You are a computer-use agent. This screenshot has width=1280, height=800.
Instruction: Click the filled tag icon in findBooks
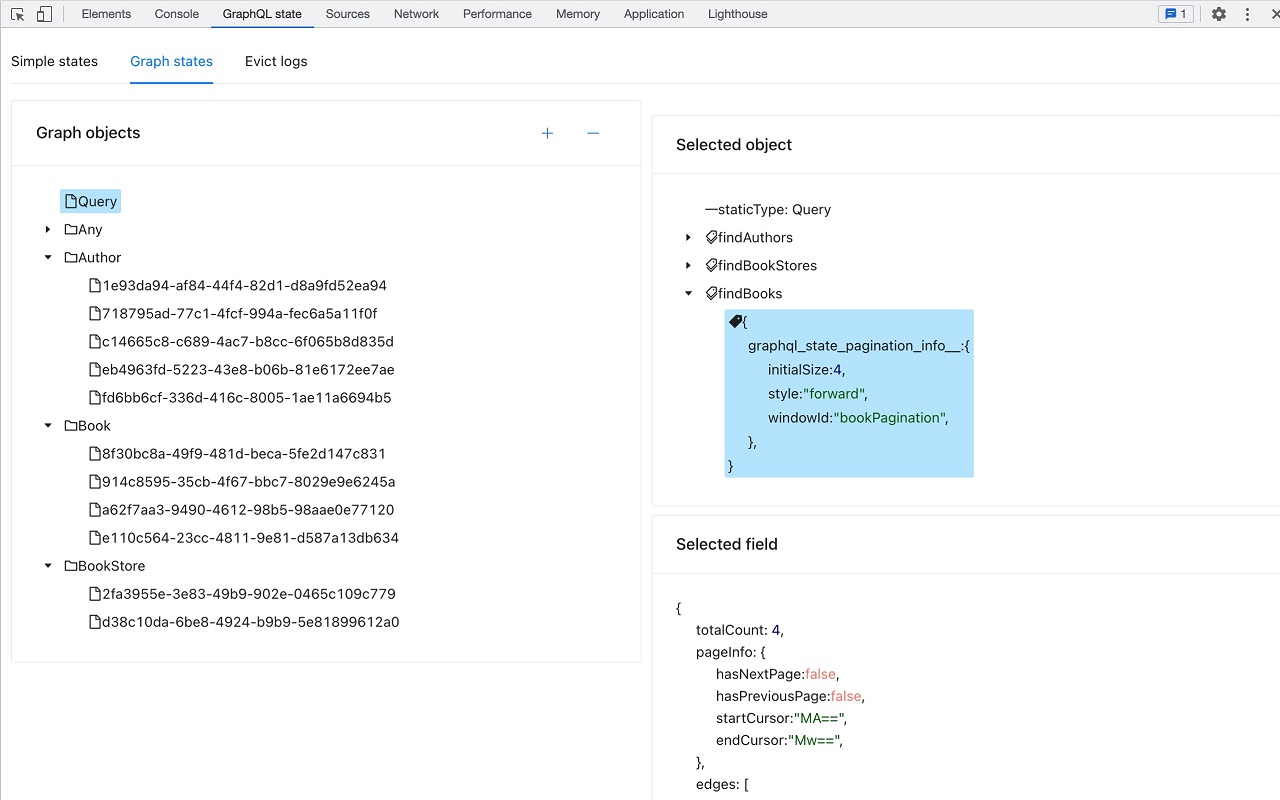click(x=735, y=322)
